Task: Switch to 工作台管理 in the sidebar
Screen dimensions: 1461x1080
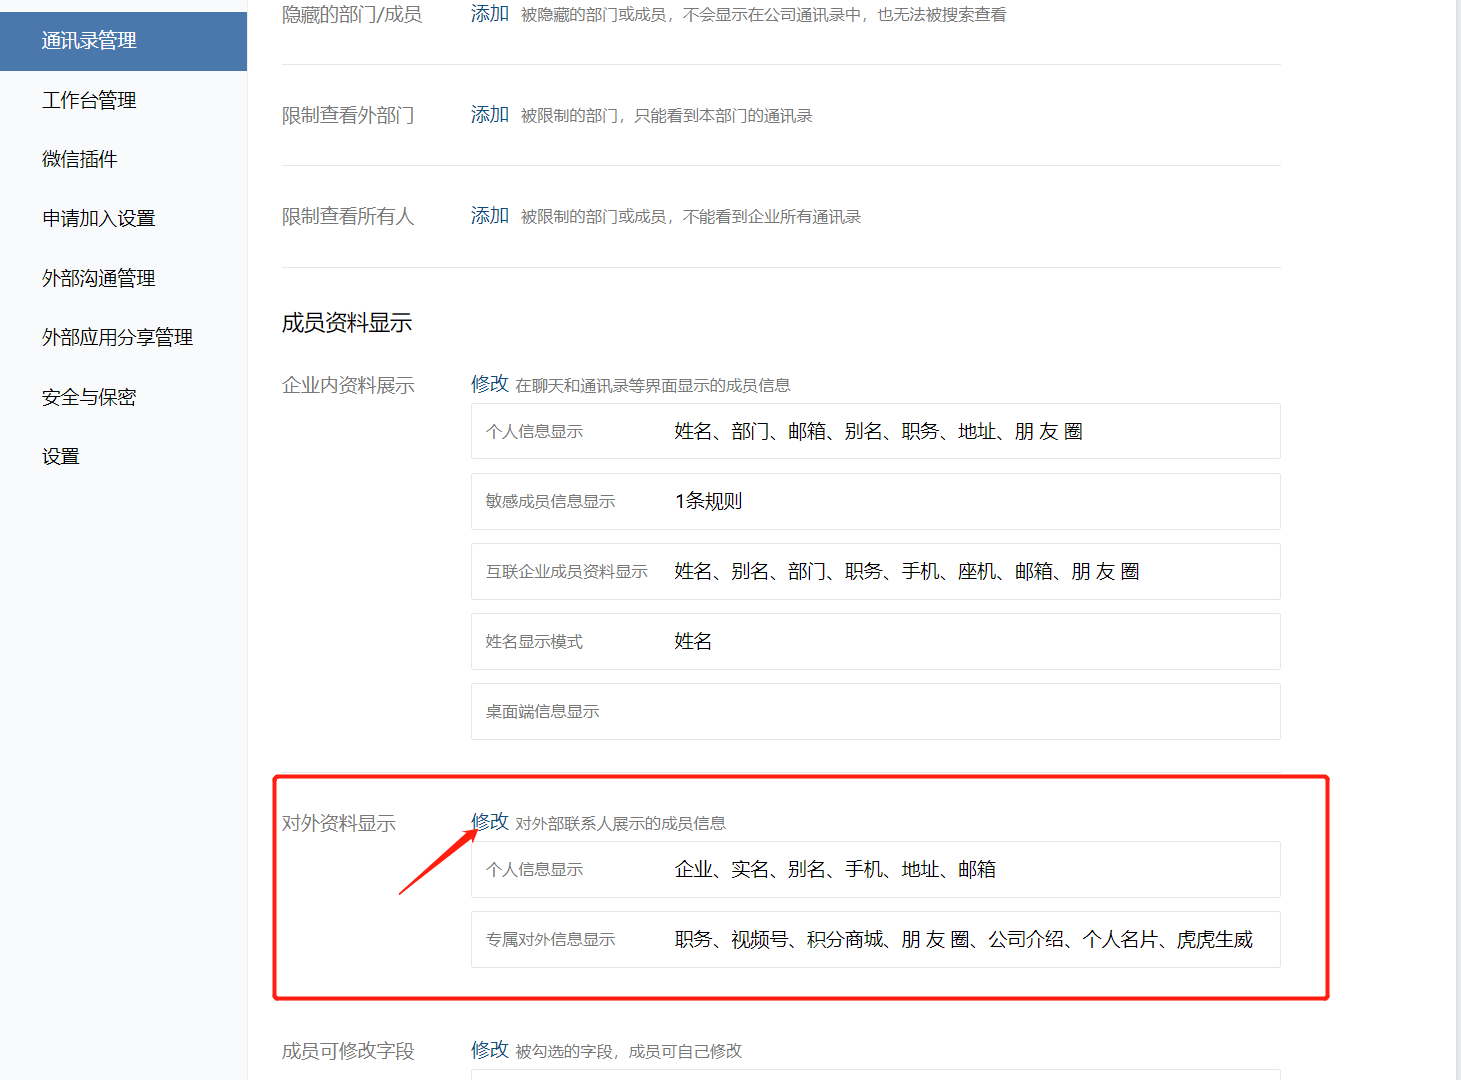Action: [89, 100]
